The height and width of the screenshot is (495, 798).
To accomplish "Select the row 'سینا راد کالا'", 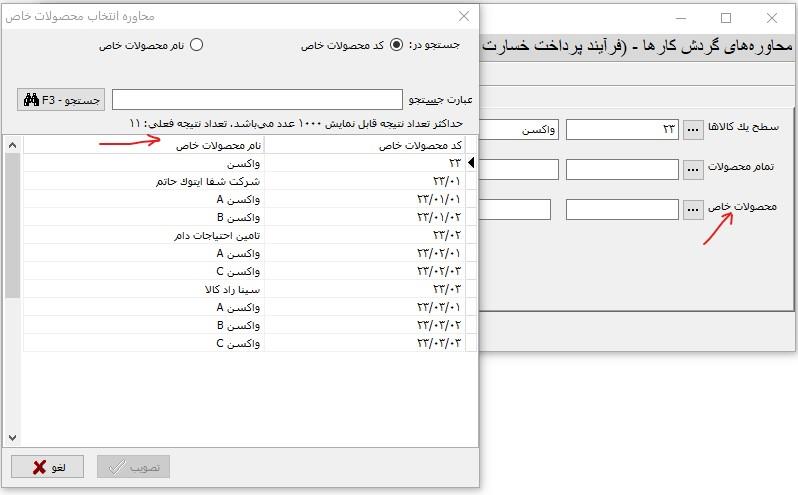I will point(143,289).
